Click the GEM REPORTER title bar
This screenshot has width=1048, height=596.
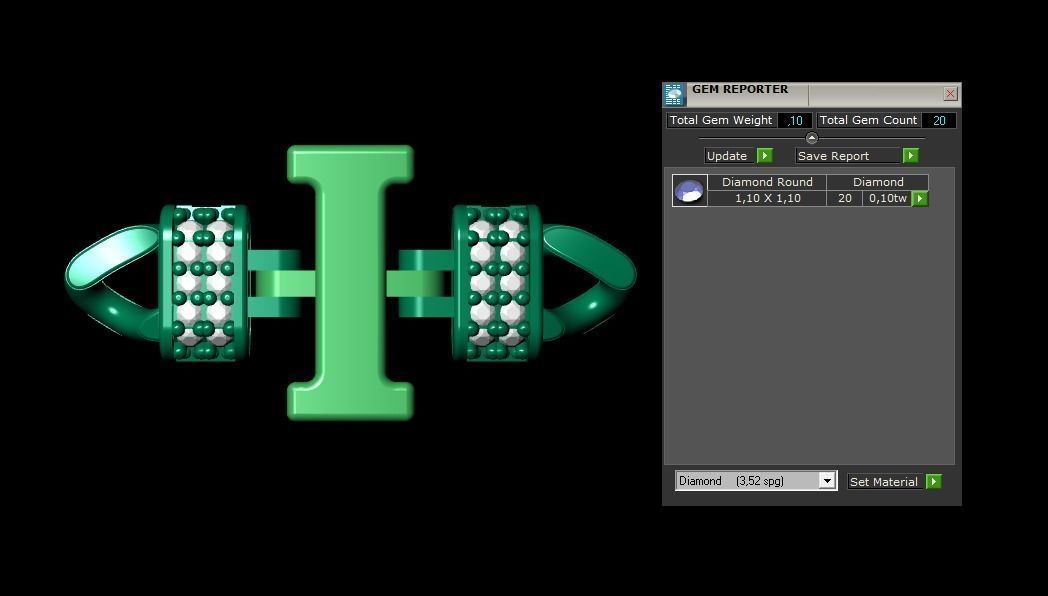[x=814, y=94]
